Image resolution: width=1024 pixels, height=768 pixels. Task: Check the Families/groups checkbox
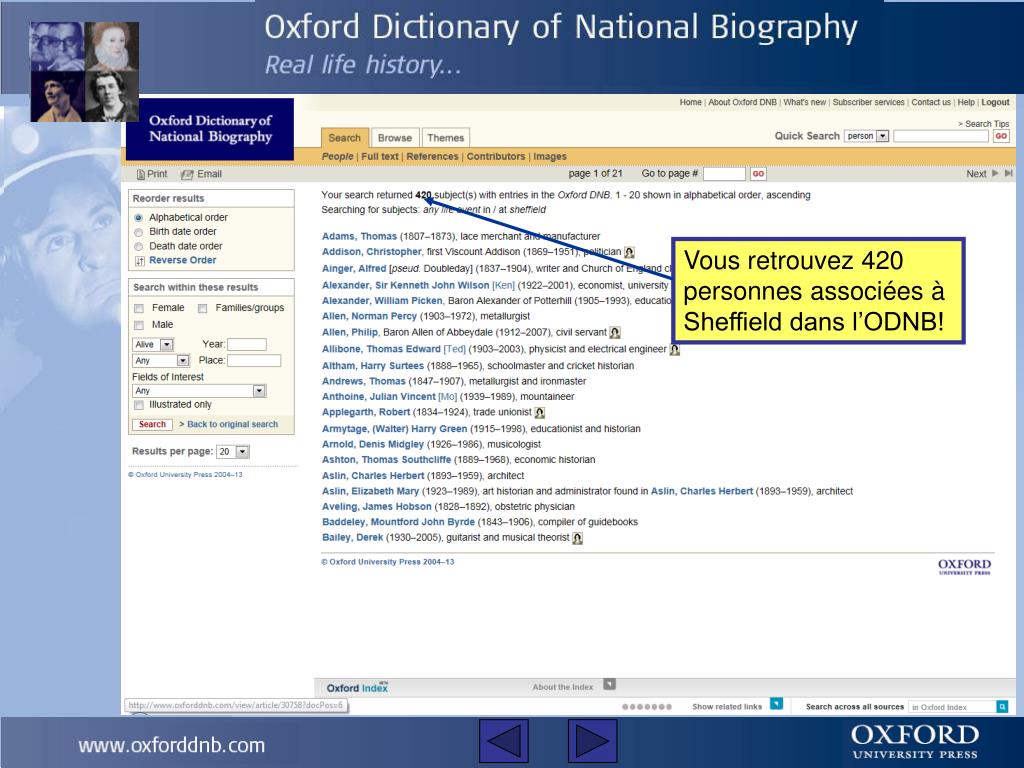coord(202,308)
